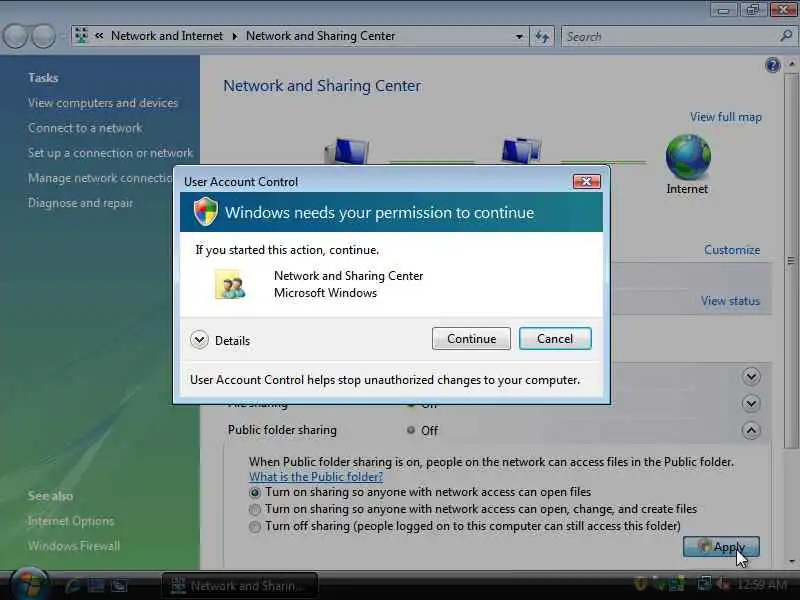The image size is (800, 600).
Task: Click this computer icon in network map
Action: click(346, 151)
